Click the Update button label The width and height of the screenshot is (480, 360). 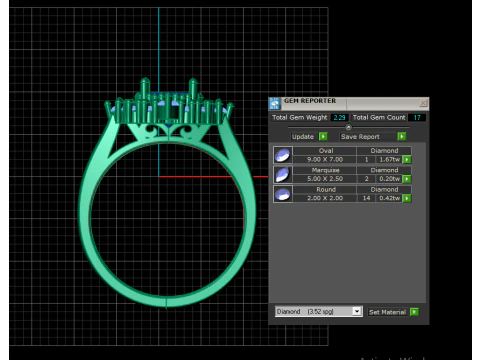click(x=303, y=137)
